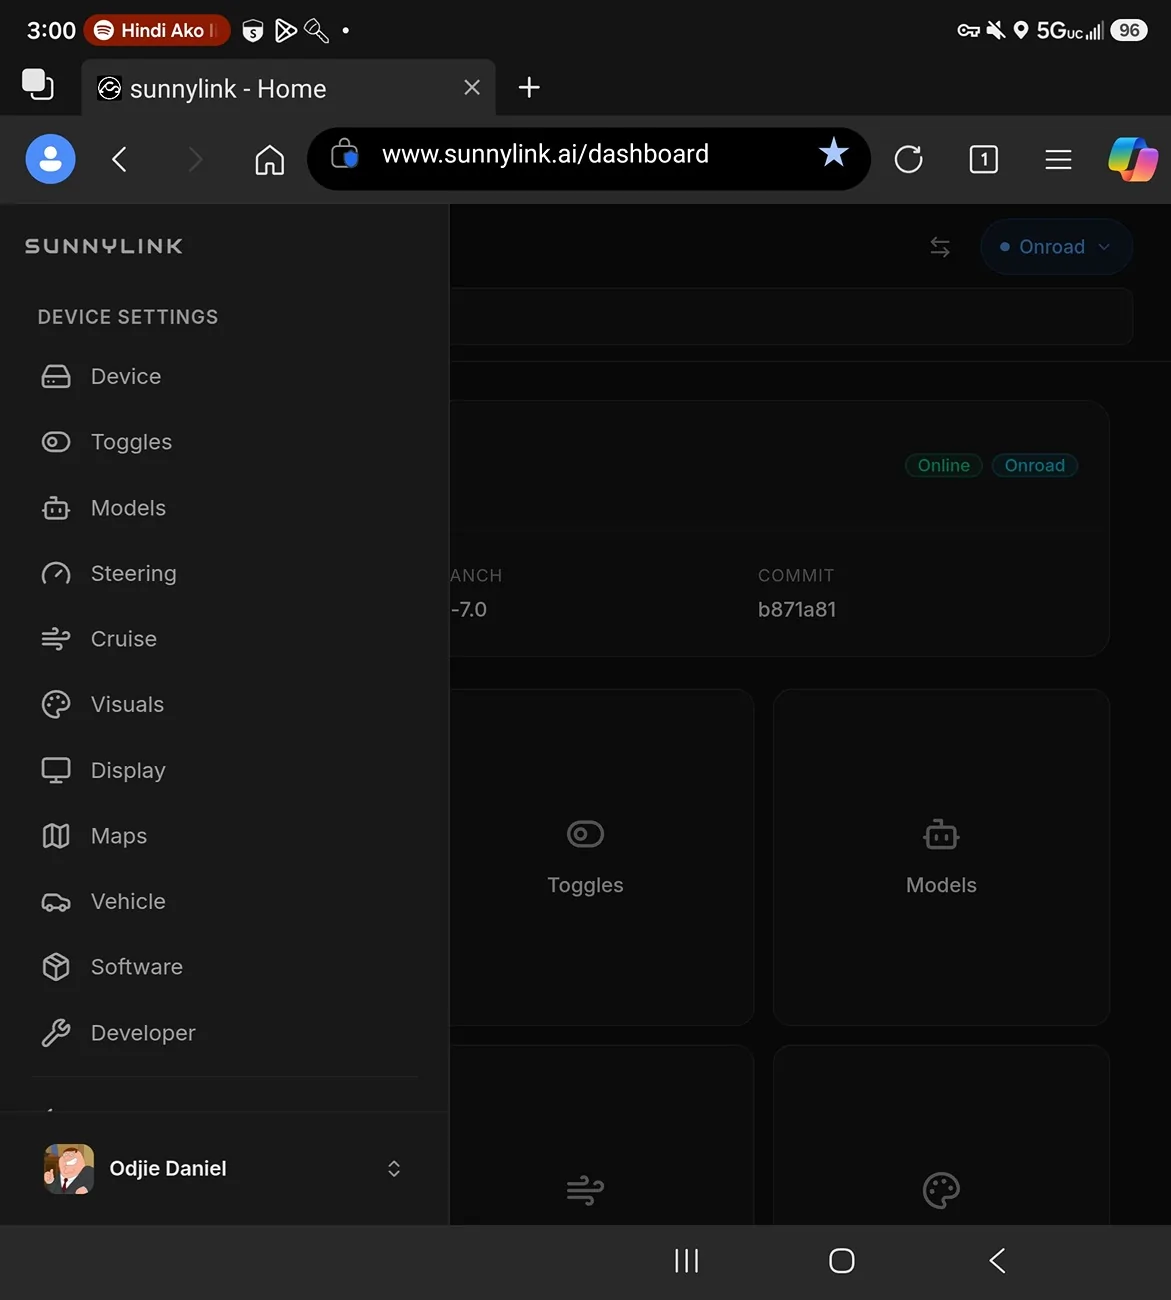The image size is (1171, 1300).
Task: Go to browser home page
Action: 270,159
